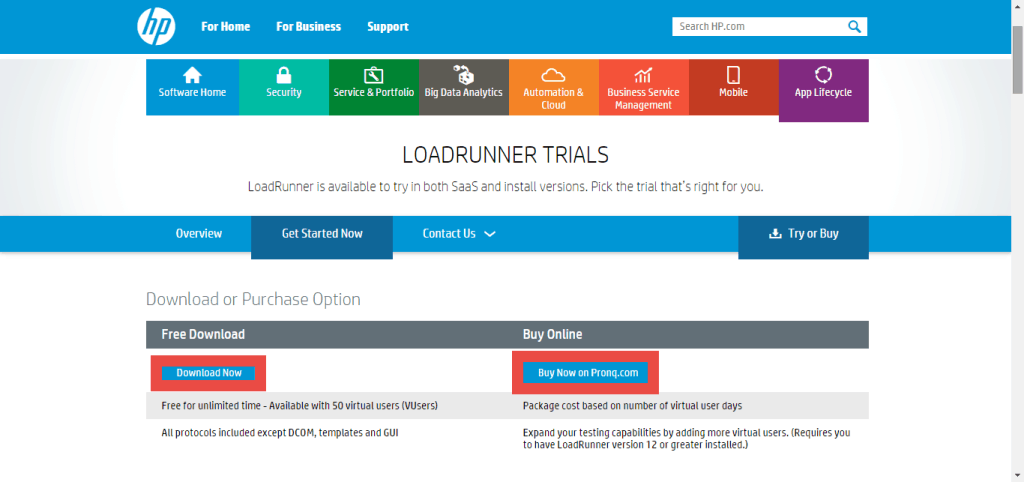Click the Mobile label text
The image size is (1024, 482).
733,93
